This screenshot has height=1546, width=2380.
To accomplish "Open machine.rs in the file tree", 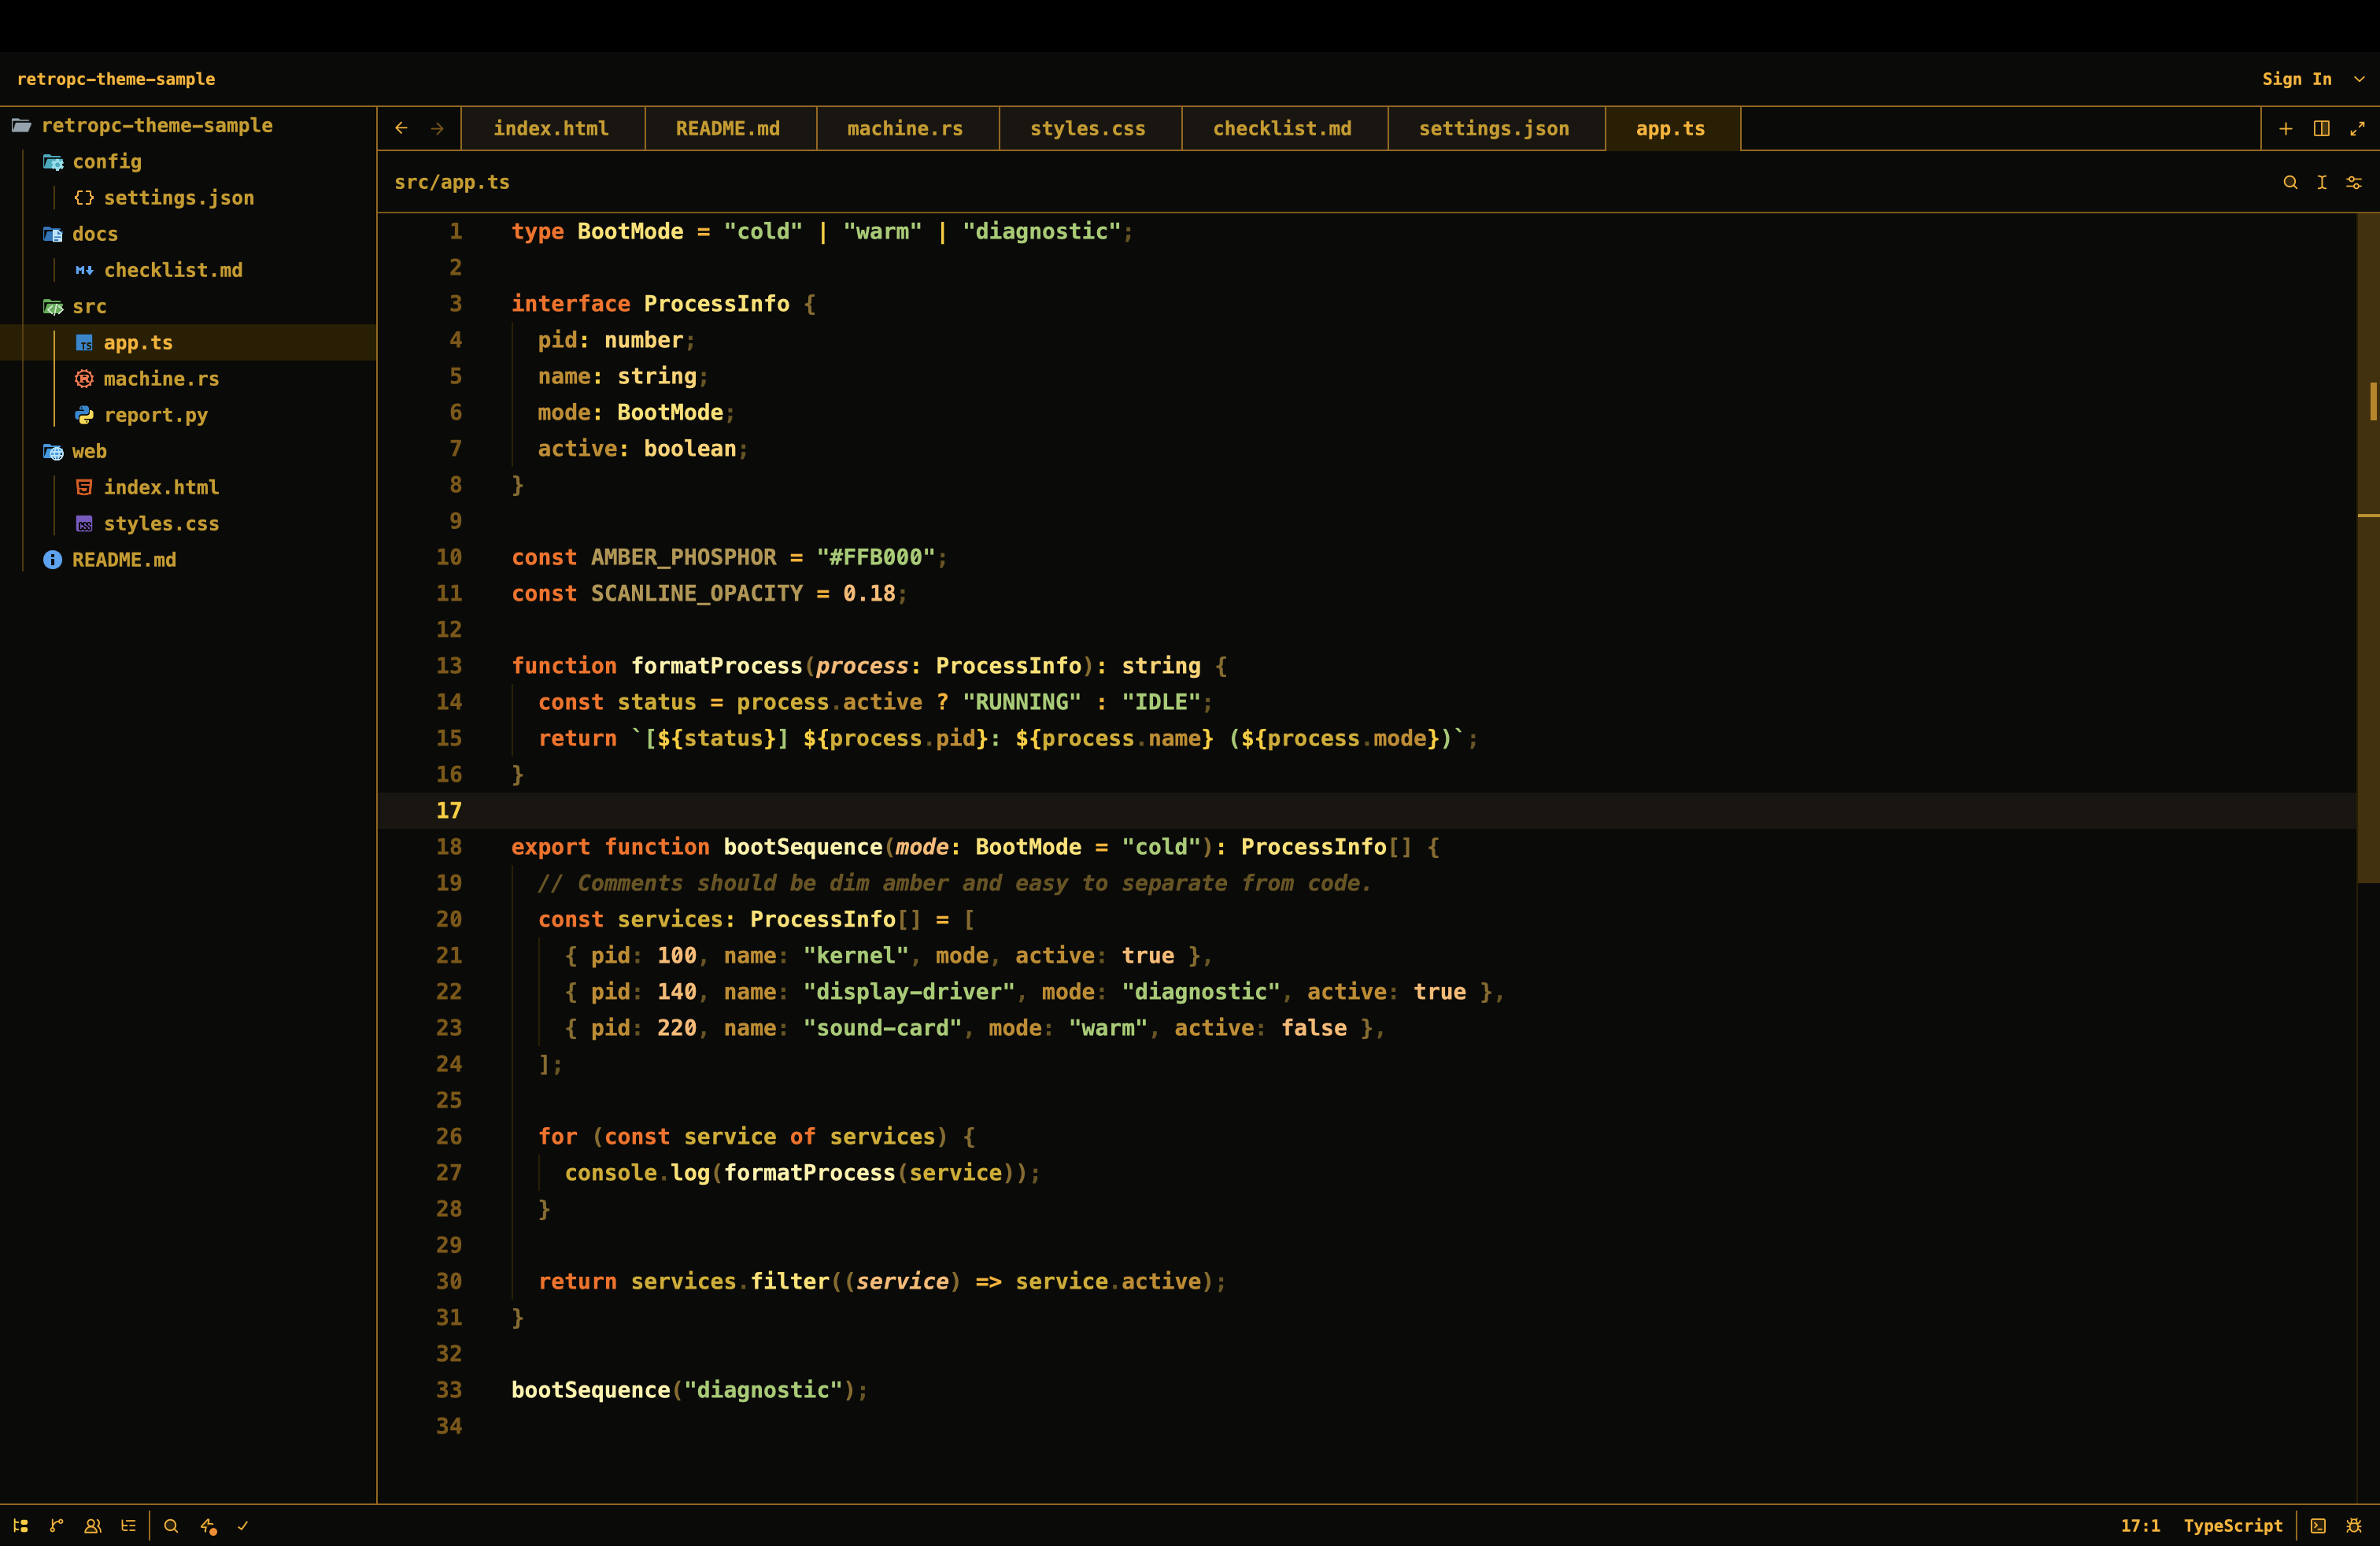I will point(188,379).
